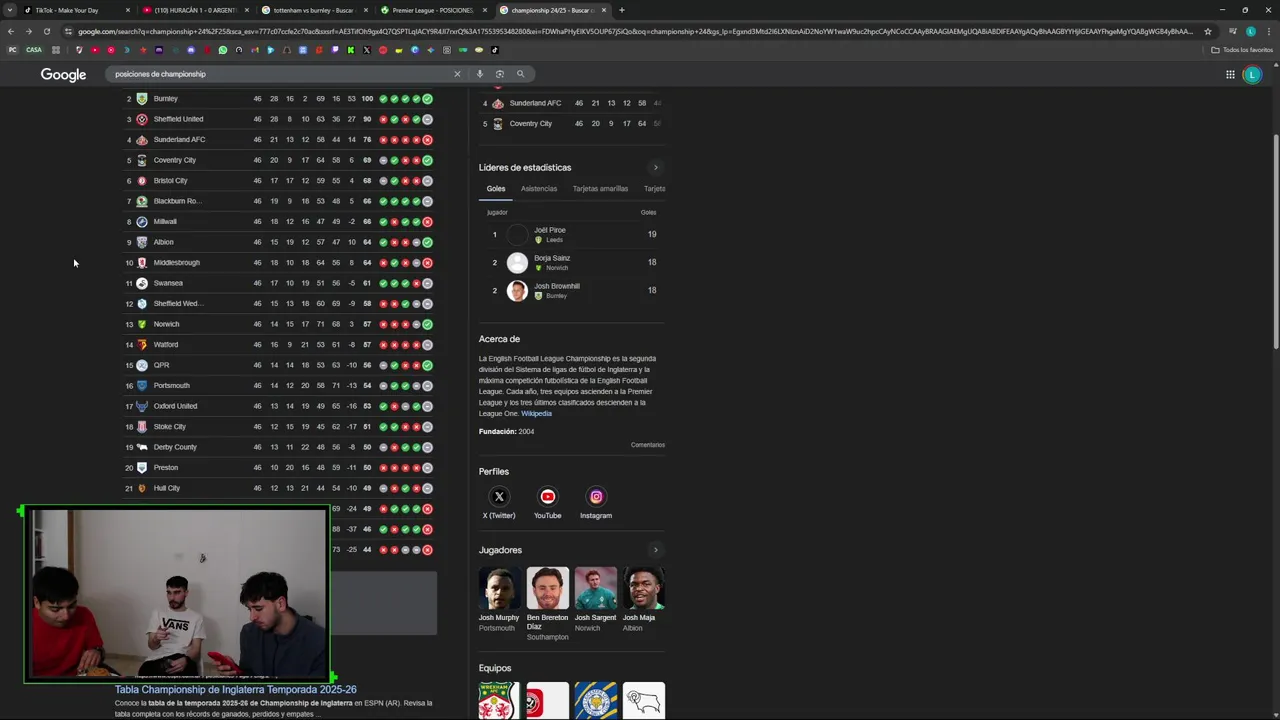Open Derby County crest under Equipos

[644, 701]
